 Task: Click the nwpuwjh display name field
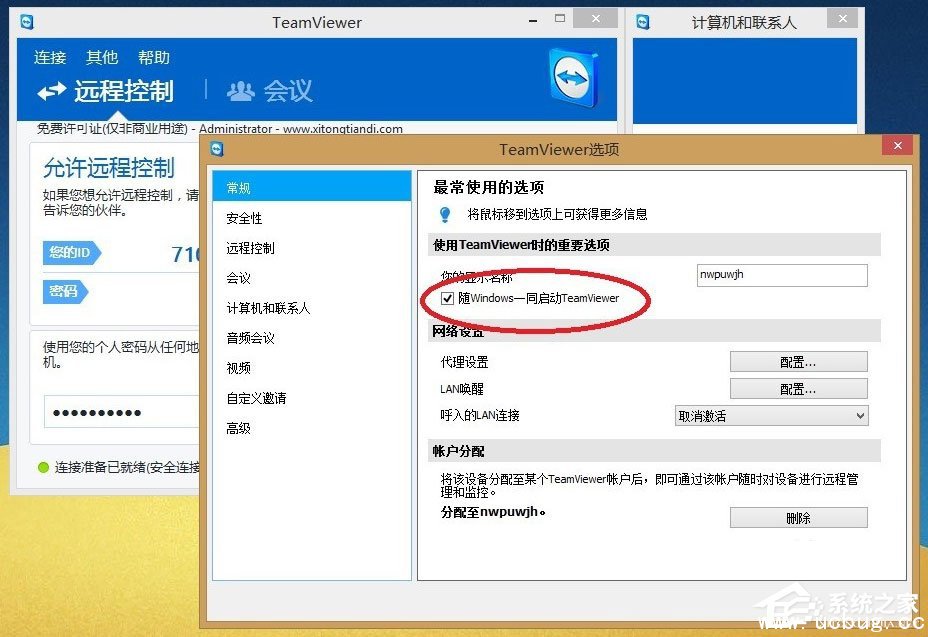click(x=780, y=274)
